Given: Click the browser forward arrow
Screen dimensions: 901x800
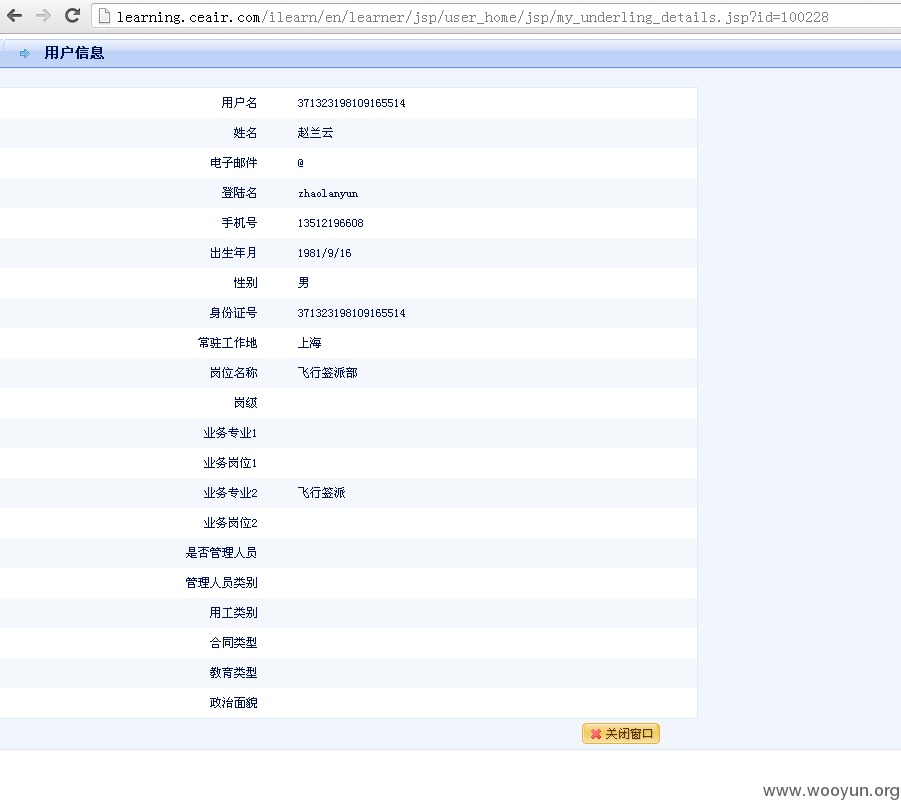Looking at the screenshot, I should [x=44, y=16].
